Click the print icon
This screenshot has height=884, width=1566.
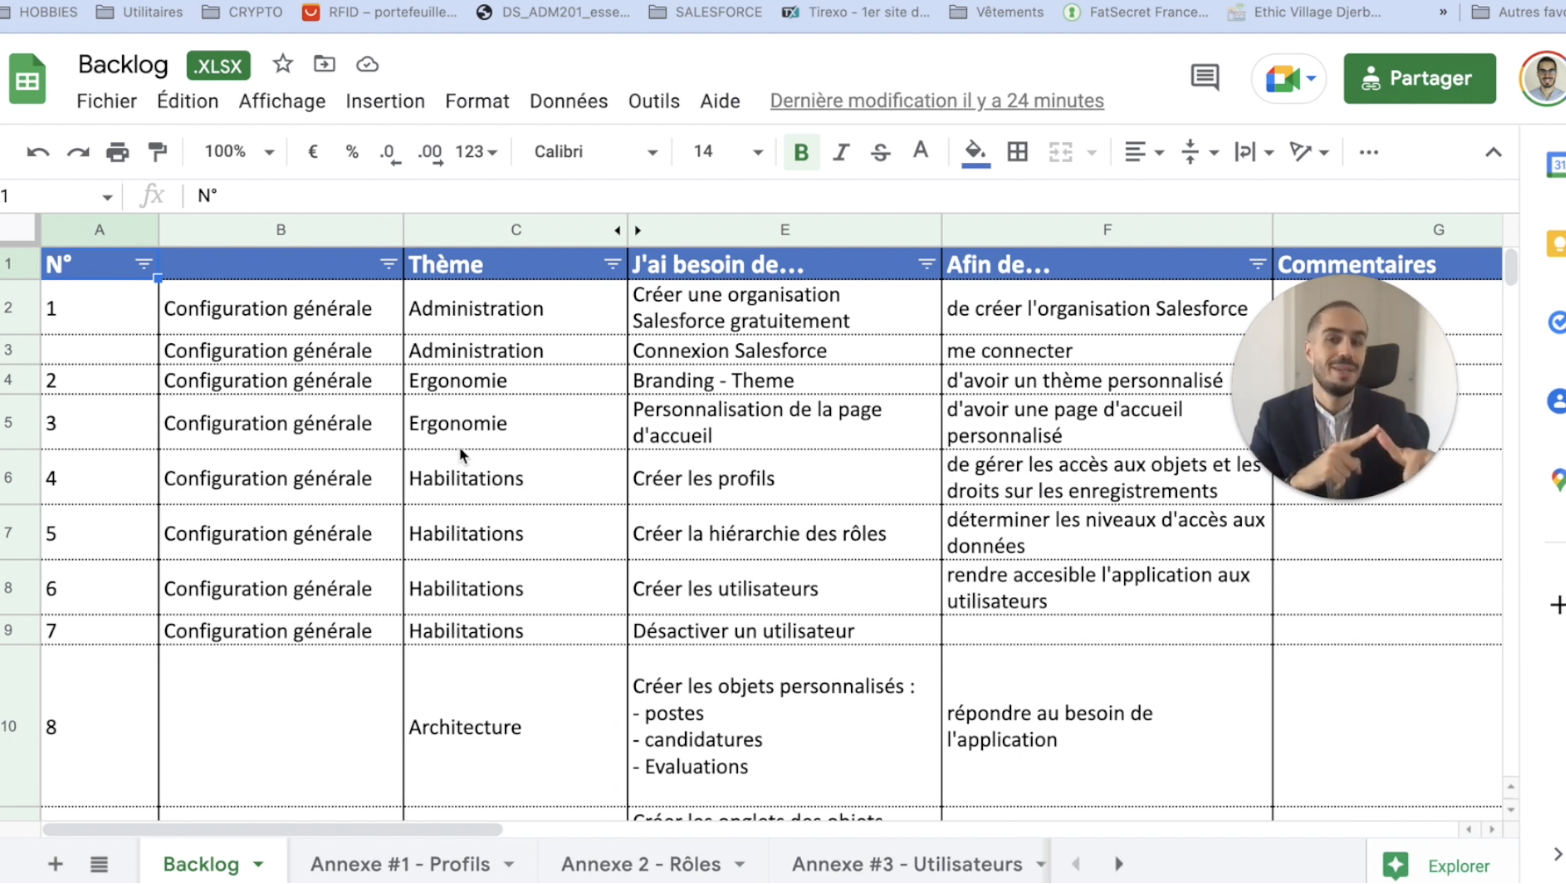pyautogui.click(x=117, y=152)
